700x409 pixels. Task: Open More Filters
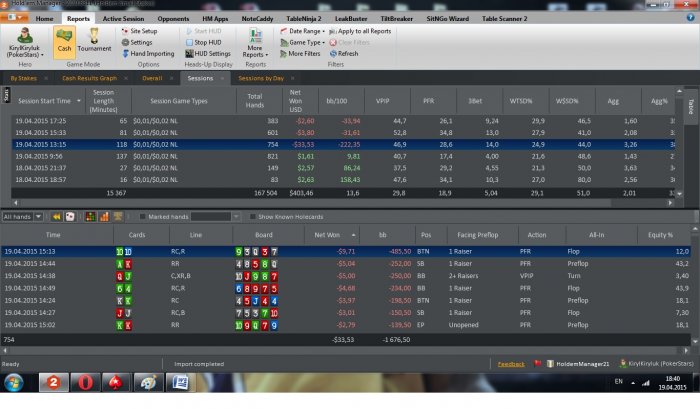(x=300, y=54)
